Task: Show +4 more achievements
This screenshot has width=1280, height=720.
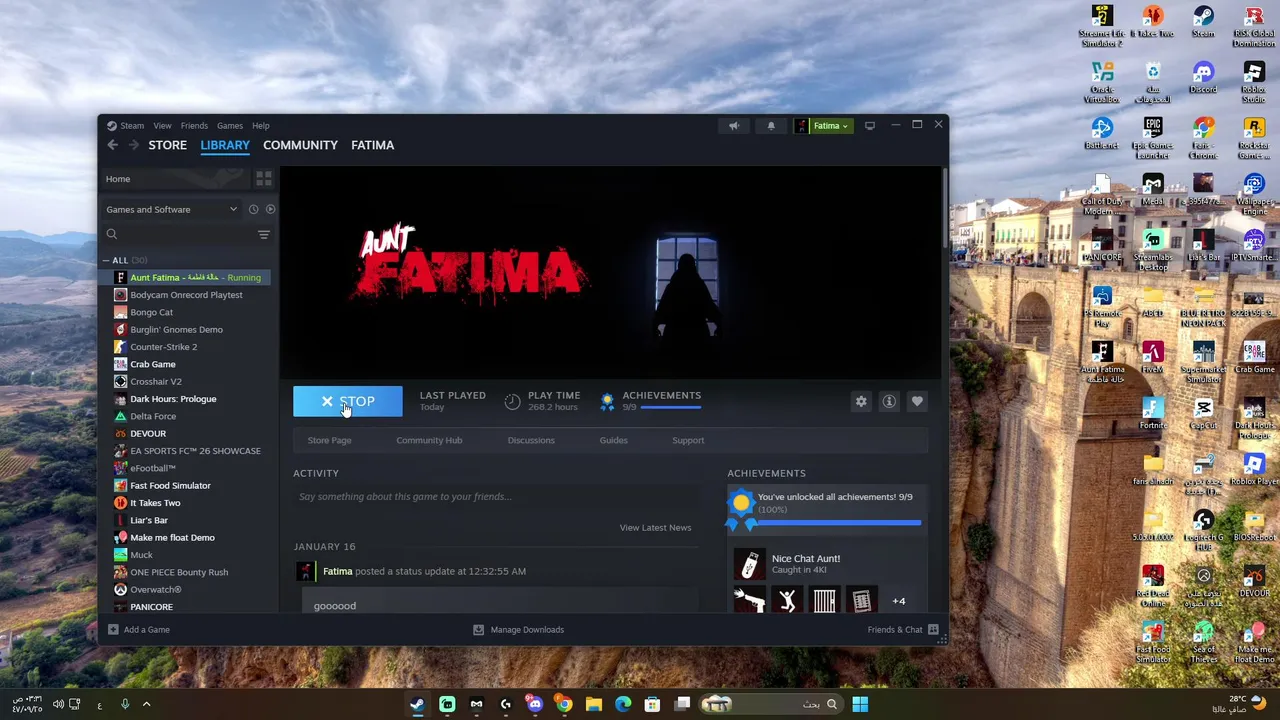Action: [x=898, y=601]
